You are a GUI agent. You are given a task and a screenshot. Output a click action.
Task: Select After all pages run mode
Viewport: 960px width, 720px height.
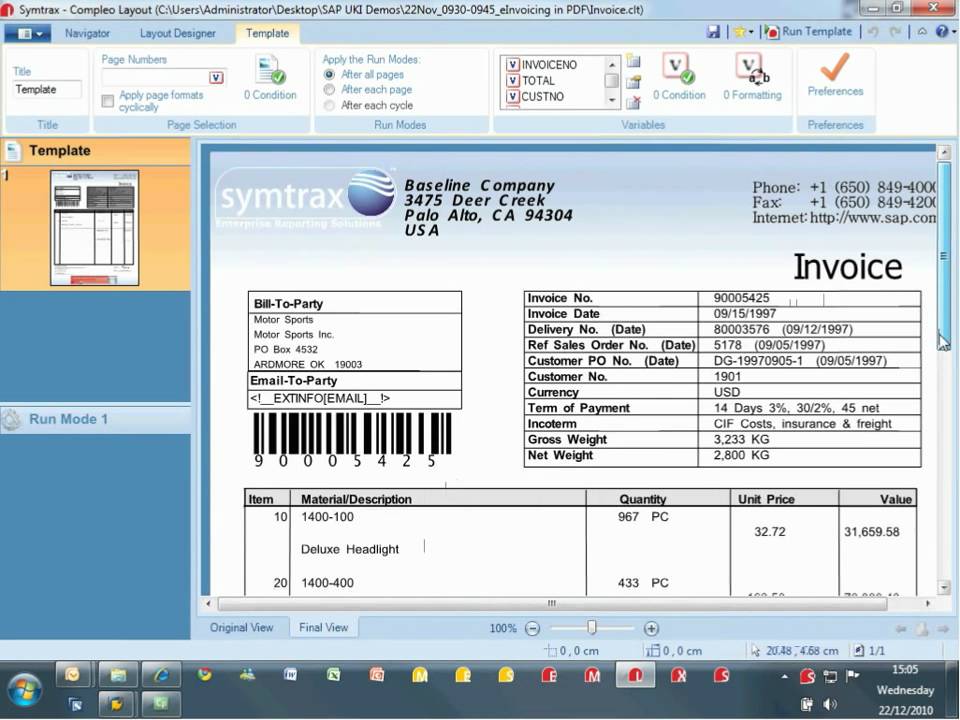[x=329, y=75]
